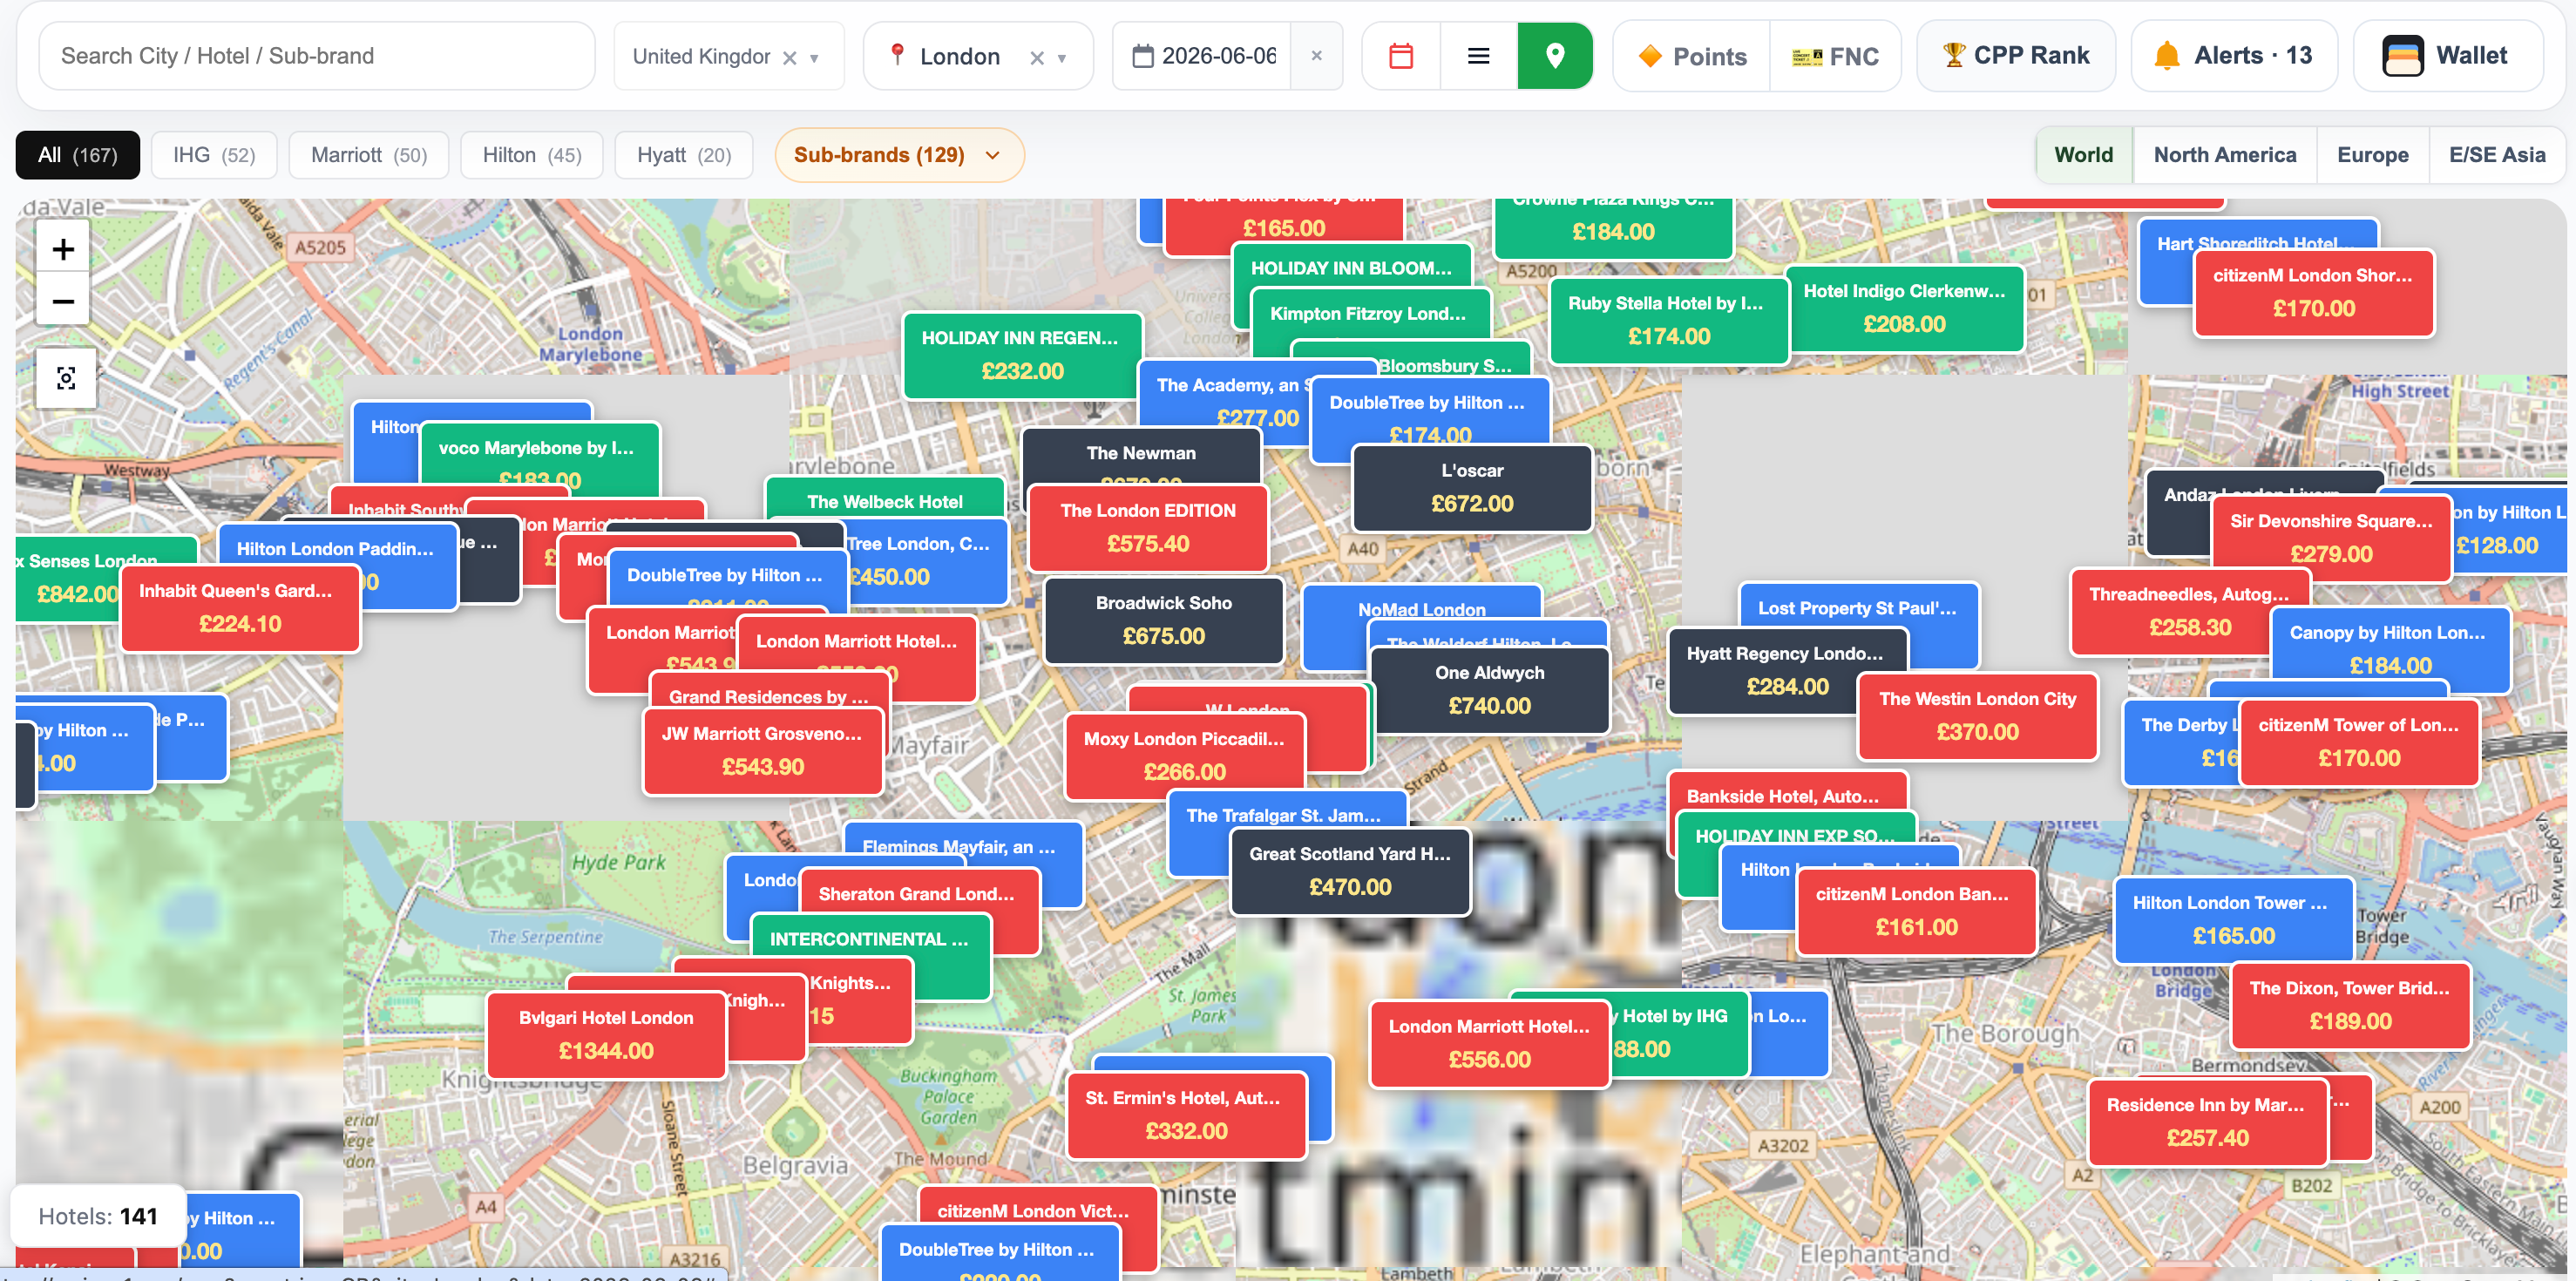Open the L'oscar £672.00 marker
This screenshot has width=2576, height=1281.
tap(1472, 488)
